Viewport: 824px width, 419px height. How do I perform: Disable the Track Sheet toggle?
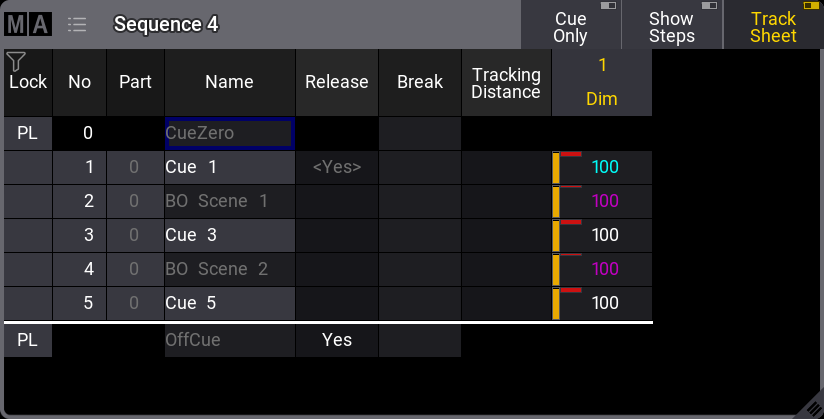(773, 25)
